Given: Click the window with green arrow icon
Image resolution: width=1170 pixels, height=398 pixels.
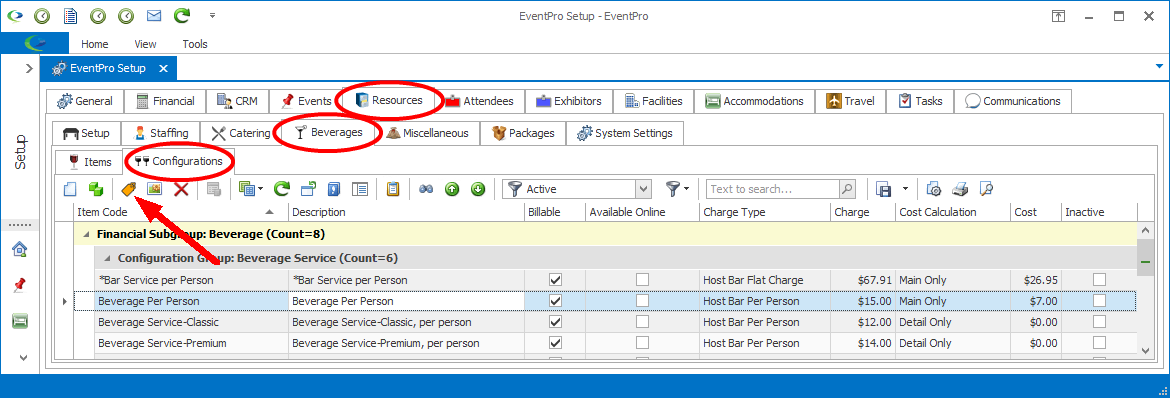Looking at the screenshot, I should click(x=308, y=190).
